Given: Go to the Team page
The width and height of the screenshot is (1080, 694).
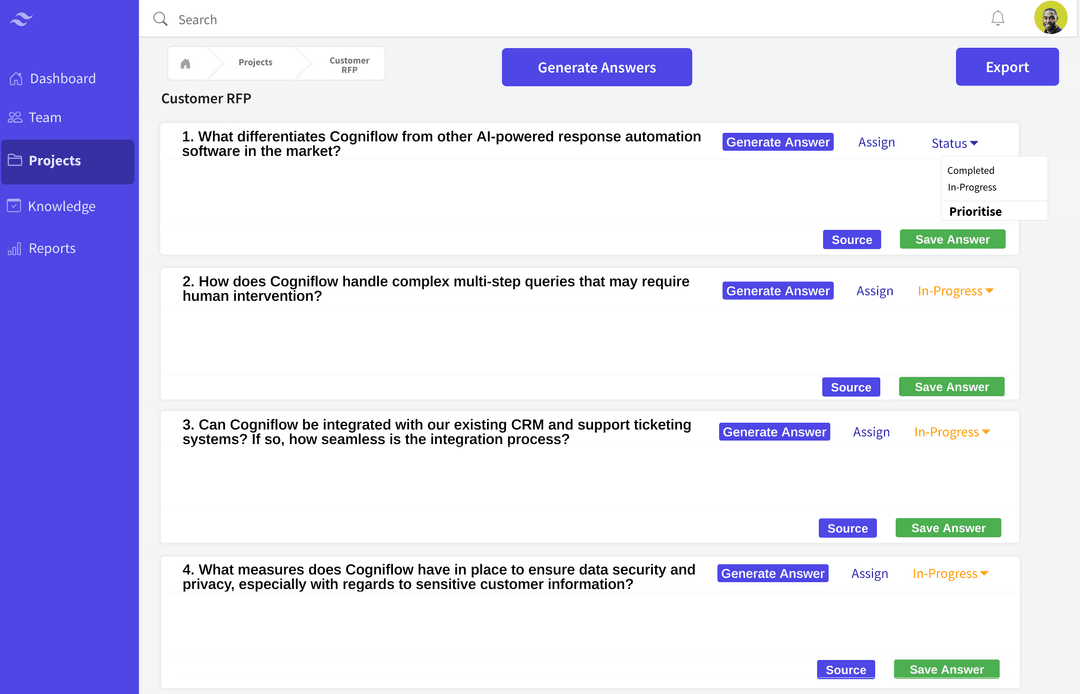Looking at the screenshot, I should click(x=68, y=118).
